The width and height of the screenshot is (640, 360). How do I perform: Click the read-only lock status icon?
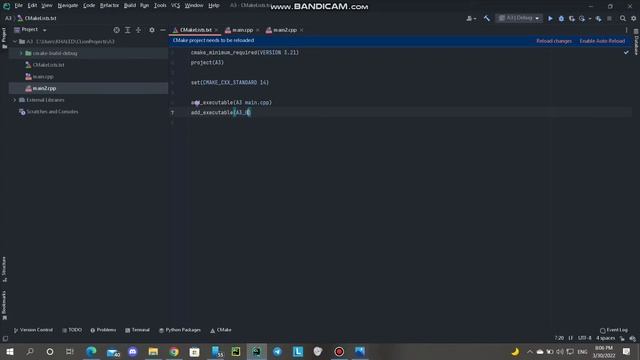pos(622,338)
